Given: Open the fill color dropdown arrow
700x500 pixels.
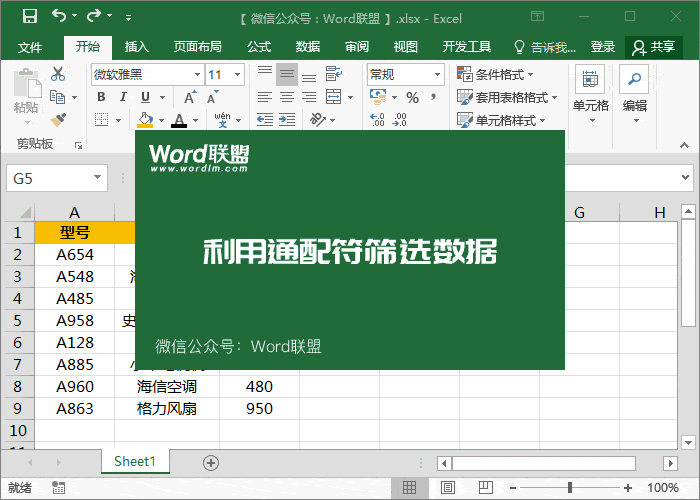Looking at the screenshot, I should pos(162,120).
